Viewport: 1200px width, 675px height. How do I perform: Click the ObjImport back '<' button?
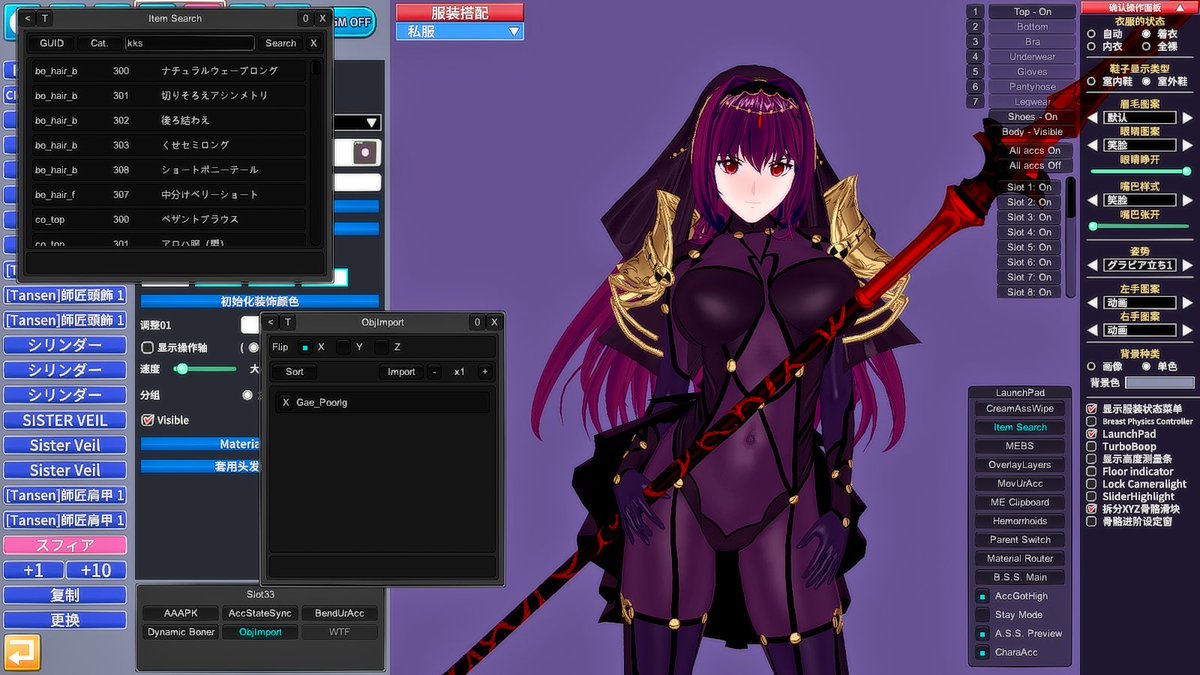271,322
